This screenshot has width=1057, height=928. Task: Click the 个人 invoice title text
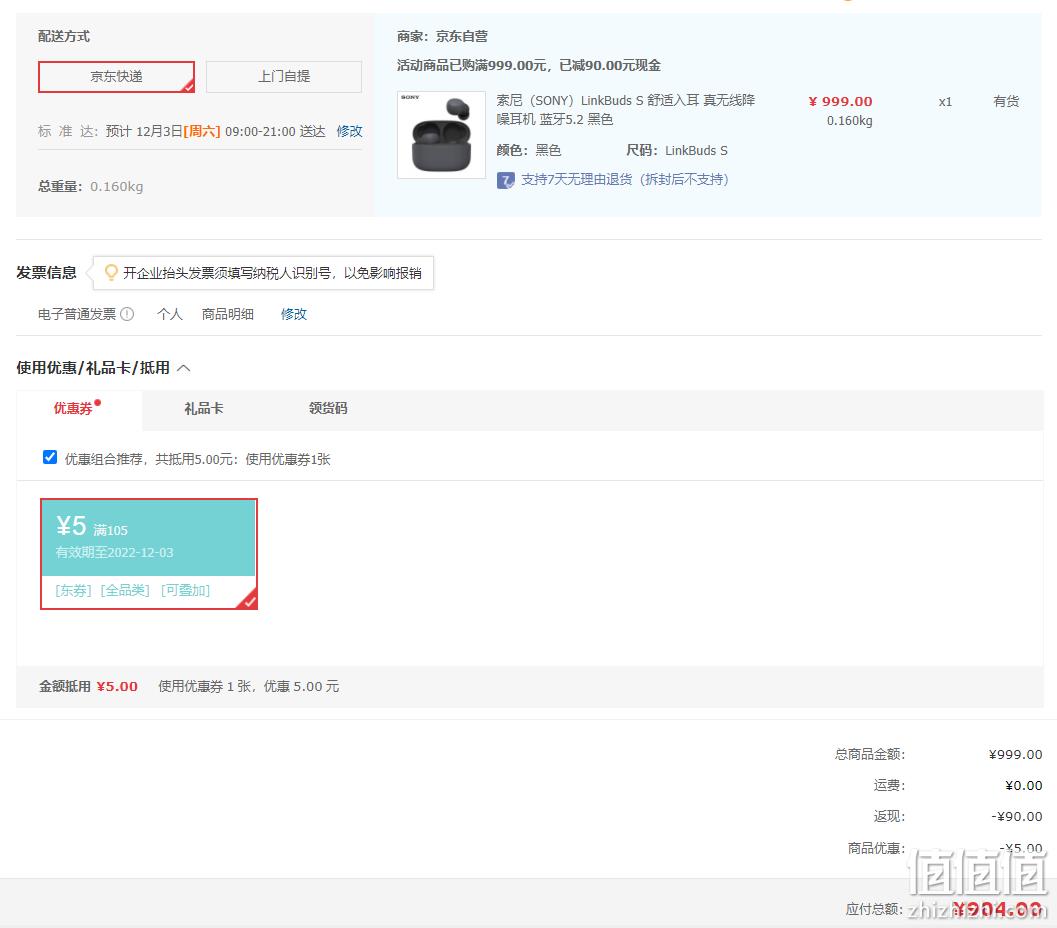[169, 314]
